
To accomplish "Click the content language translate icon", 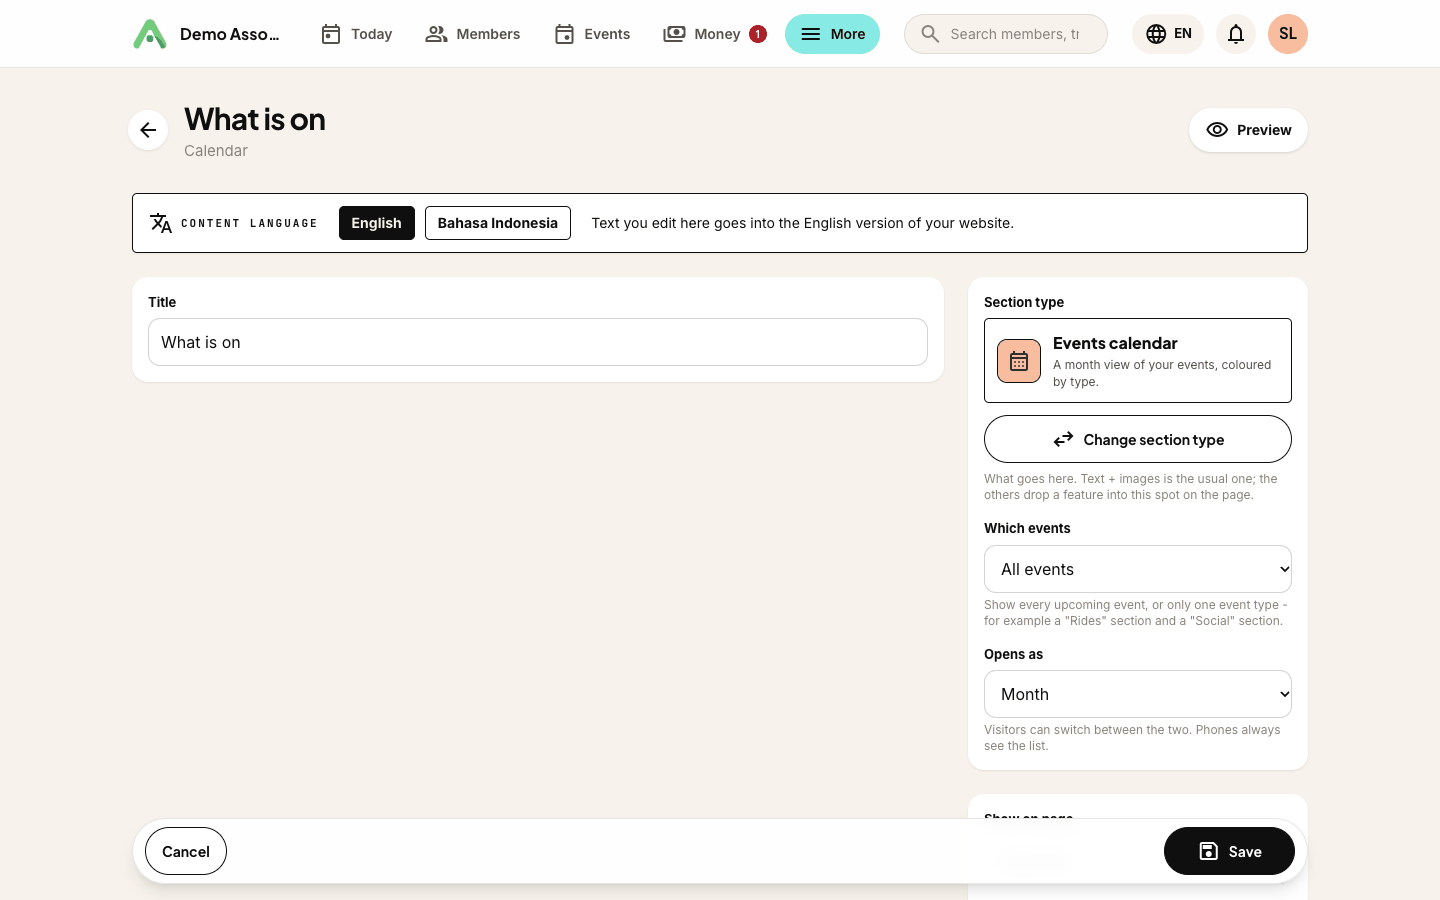I will (161, 223).
